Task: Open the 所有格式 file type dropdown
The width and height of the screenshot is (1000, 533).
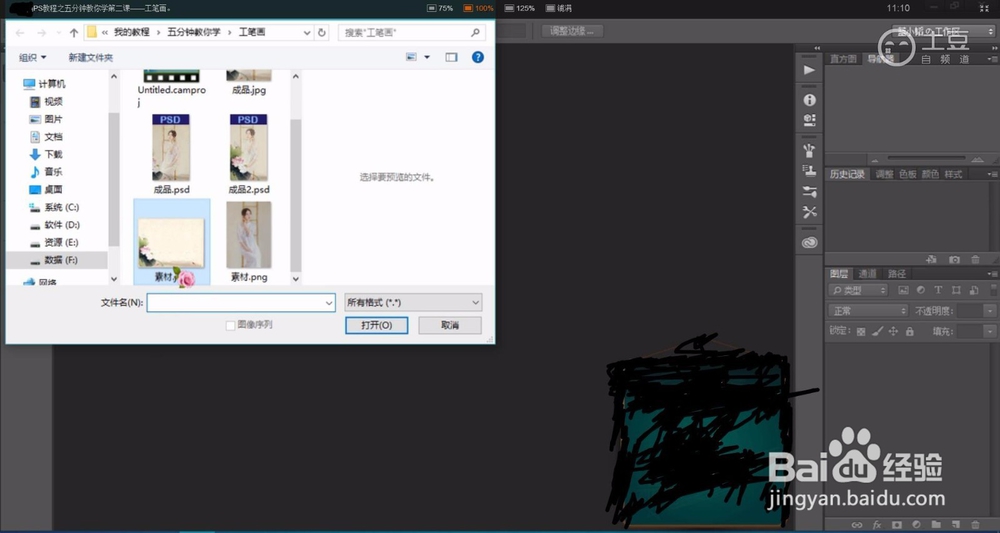Action: click(413, 303)
